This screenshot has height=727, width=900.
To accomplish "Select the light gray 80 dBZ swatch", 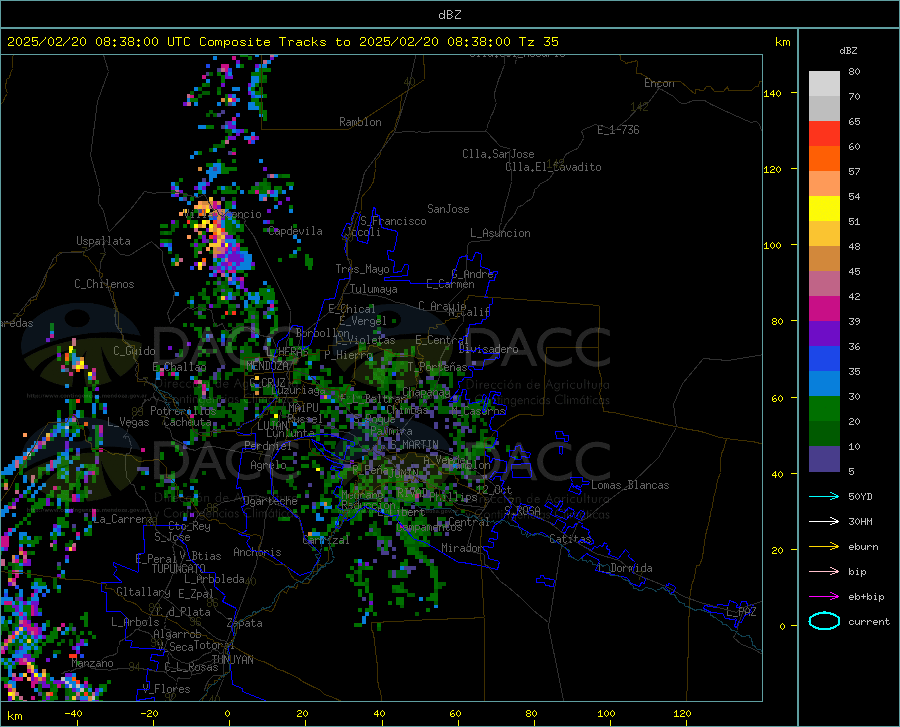I will [x=824, y=84].
